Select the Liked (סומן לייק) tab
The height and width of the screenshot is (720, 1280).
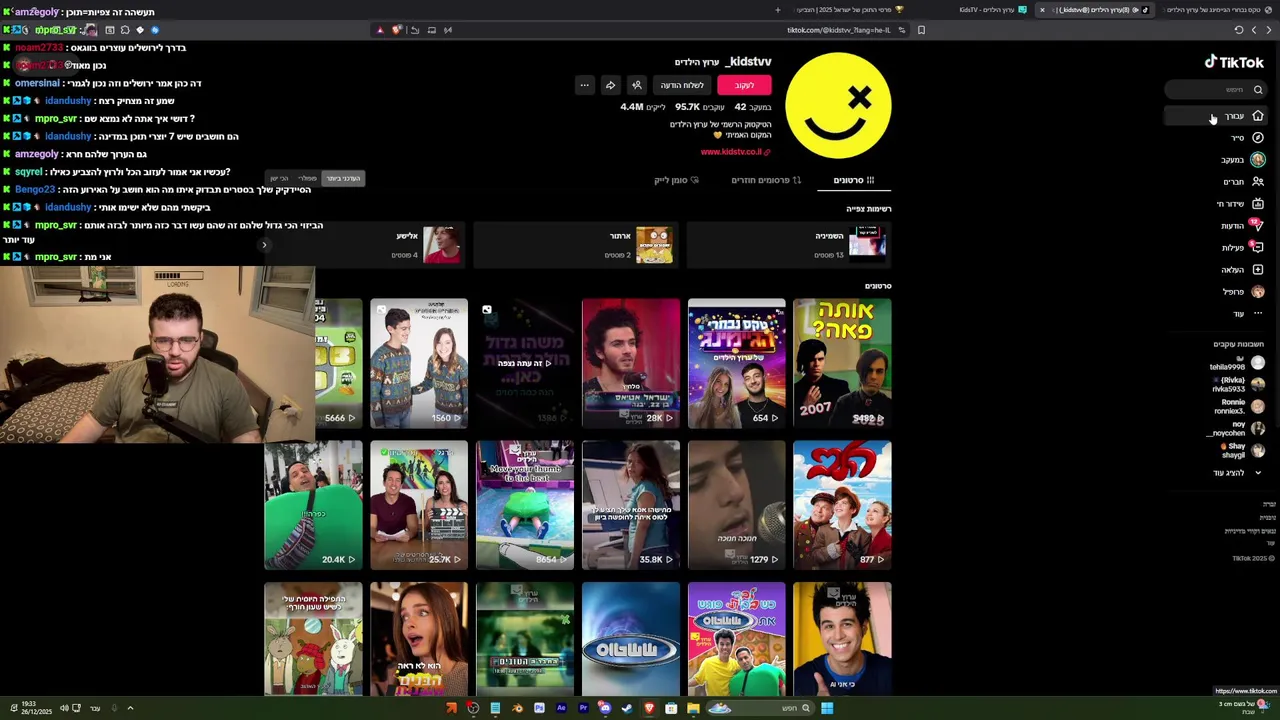tap(676, 180)
